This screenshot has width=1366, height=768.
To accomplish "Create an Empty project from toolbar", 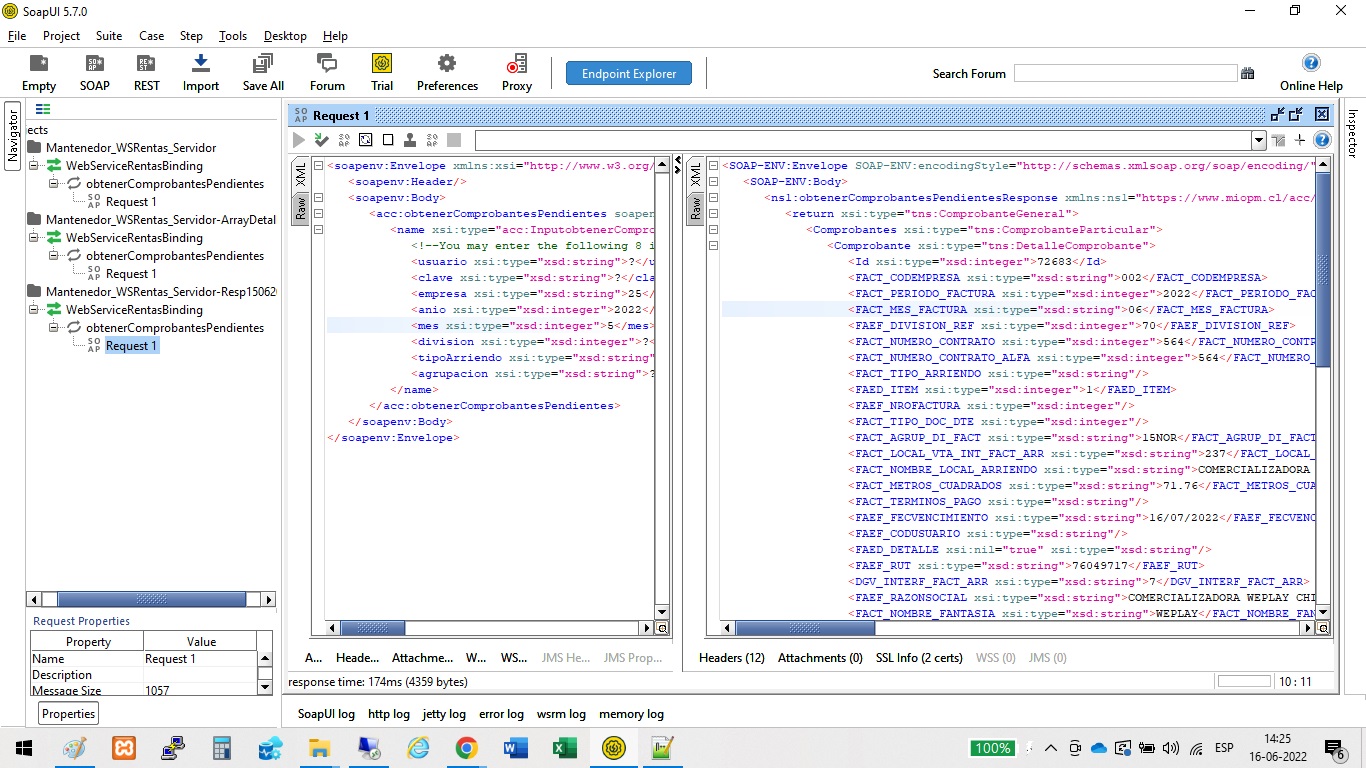I will pos(39,73).
